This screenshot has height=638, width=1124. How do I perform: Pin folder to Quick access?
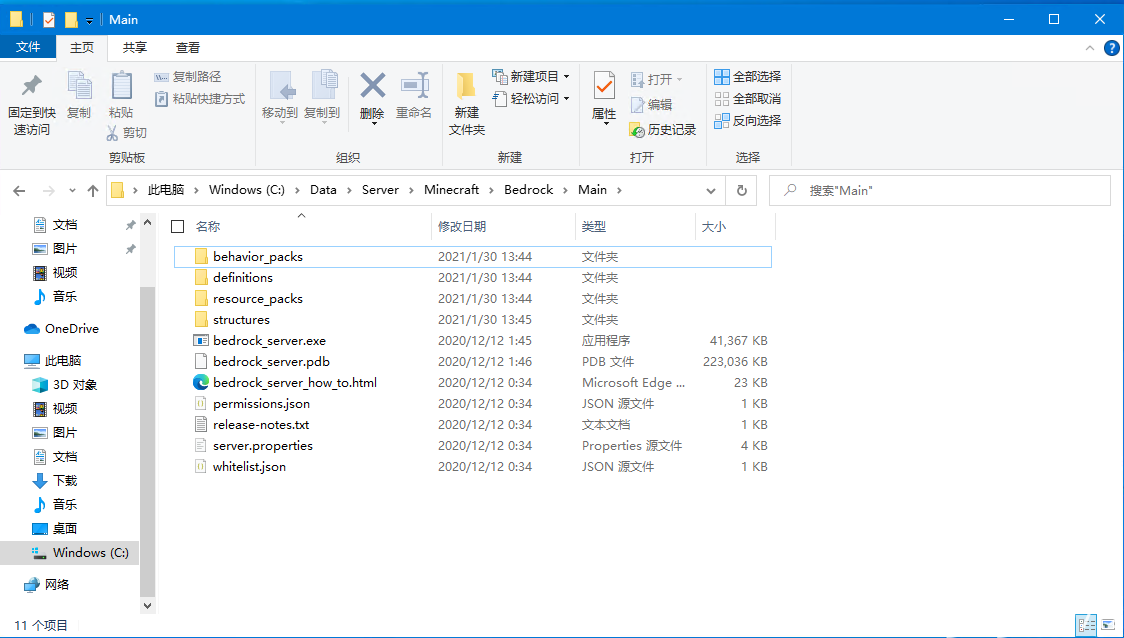[x=32, y=103]
